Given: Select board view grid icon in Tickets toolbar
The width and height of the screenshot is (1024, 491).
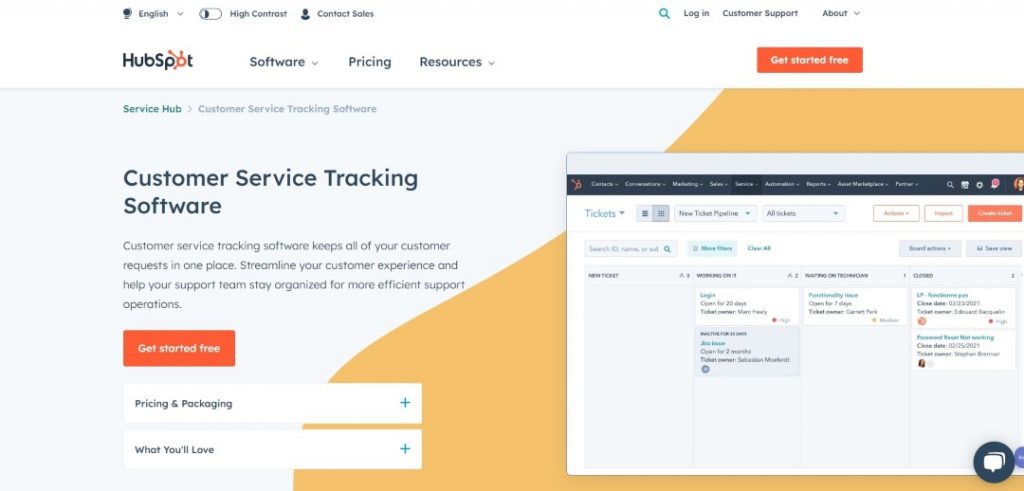Looking at the screenshot, I should [x=661, y=214].
